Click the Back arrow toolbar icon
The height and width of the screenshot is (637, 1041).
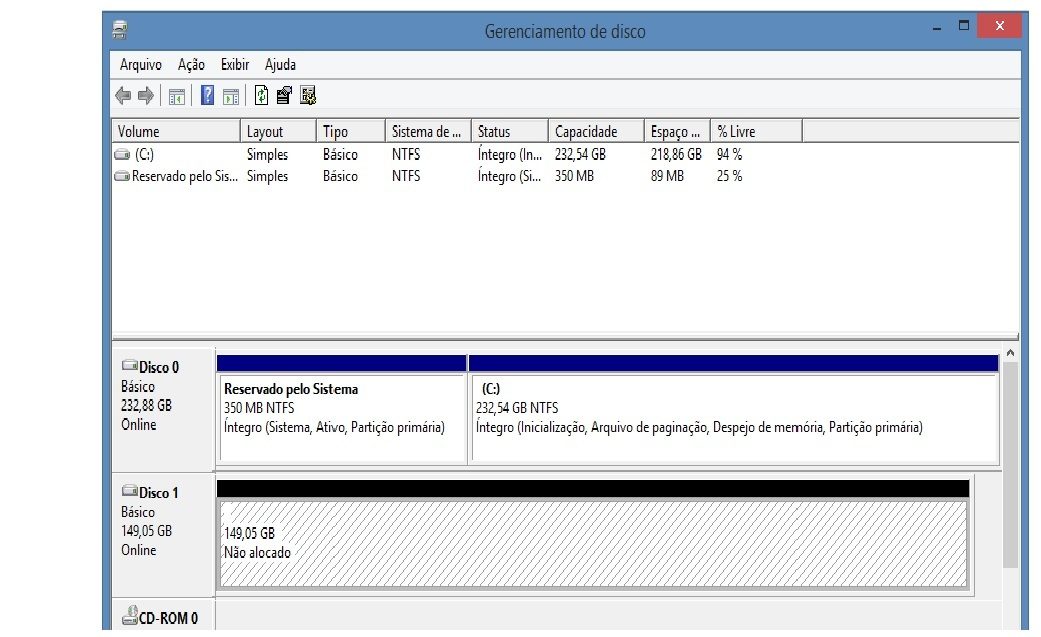(x=123, y=96)
